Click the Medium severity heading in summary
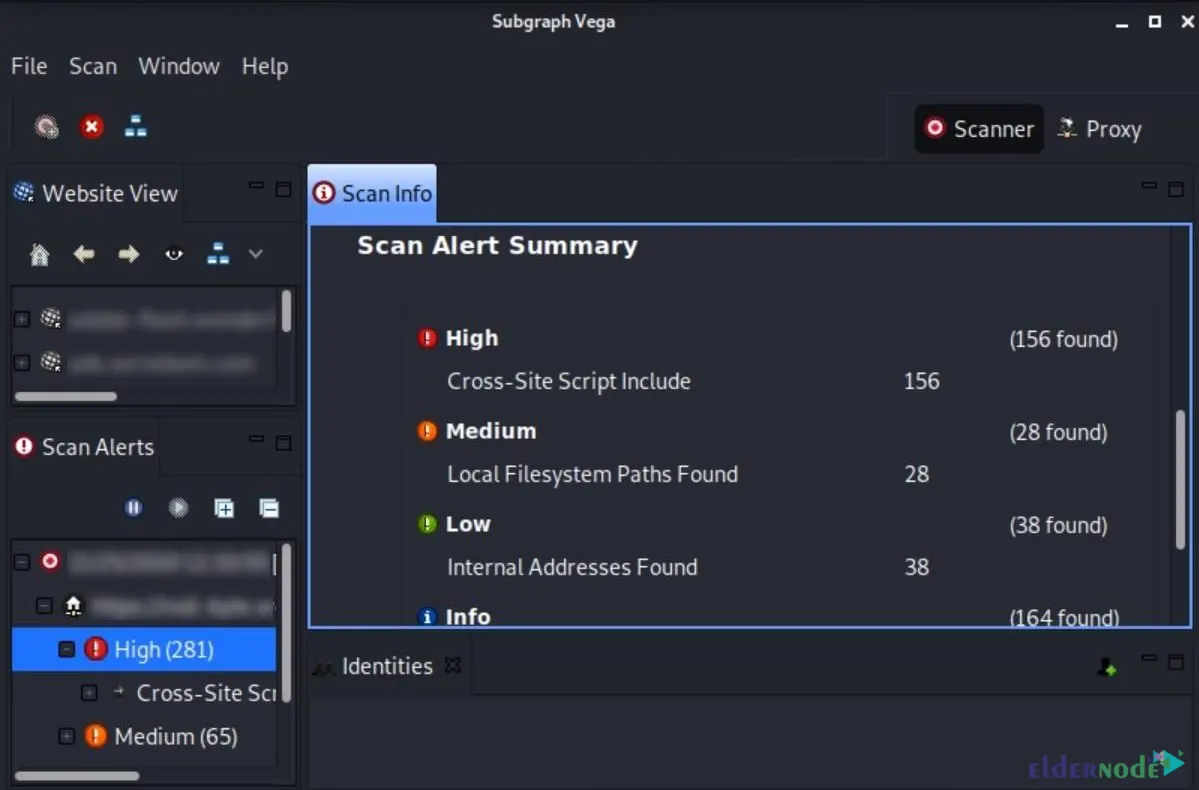 point(491,431)
